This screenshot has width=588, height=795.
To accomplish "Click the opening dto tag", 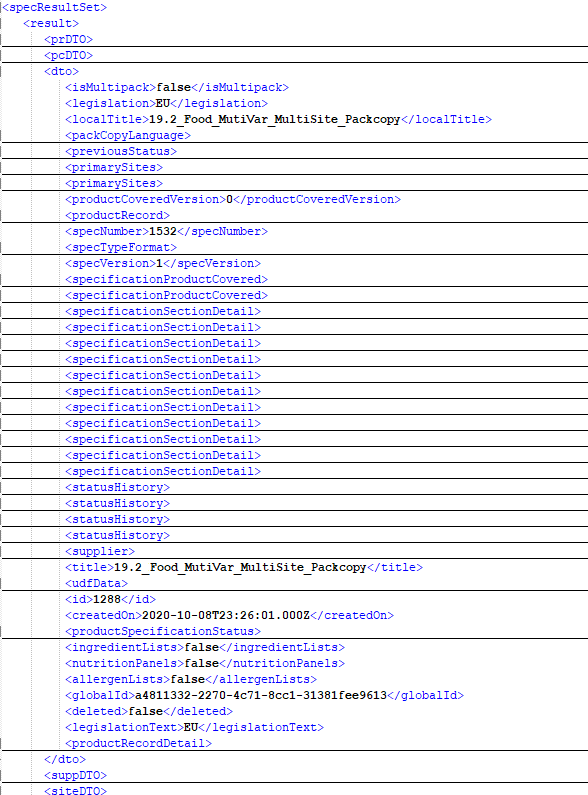I will click(x=61, y=71).
